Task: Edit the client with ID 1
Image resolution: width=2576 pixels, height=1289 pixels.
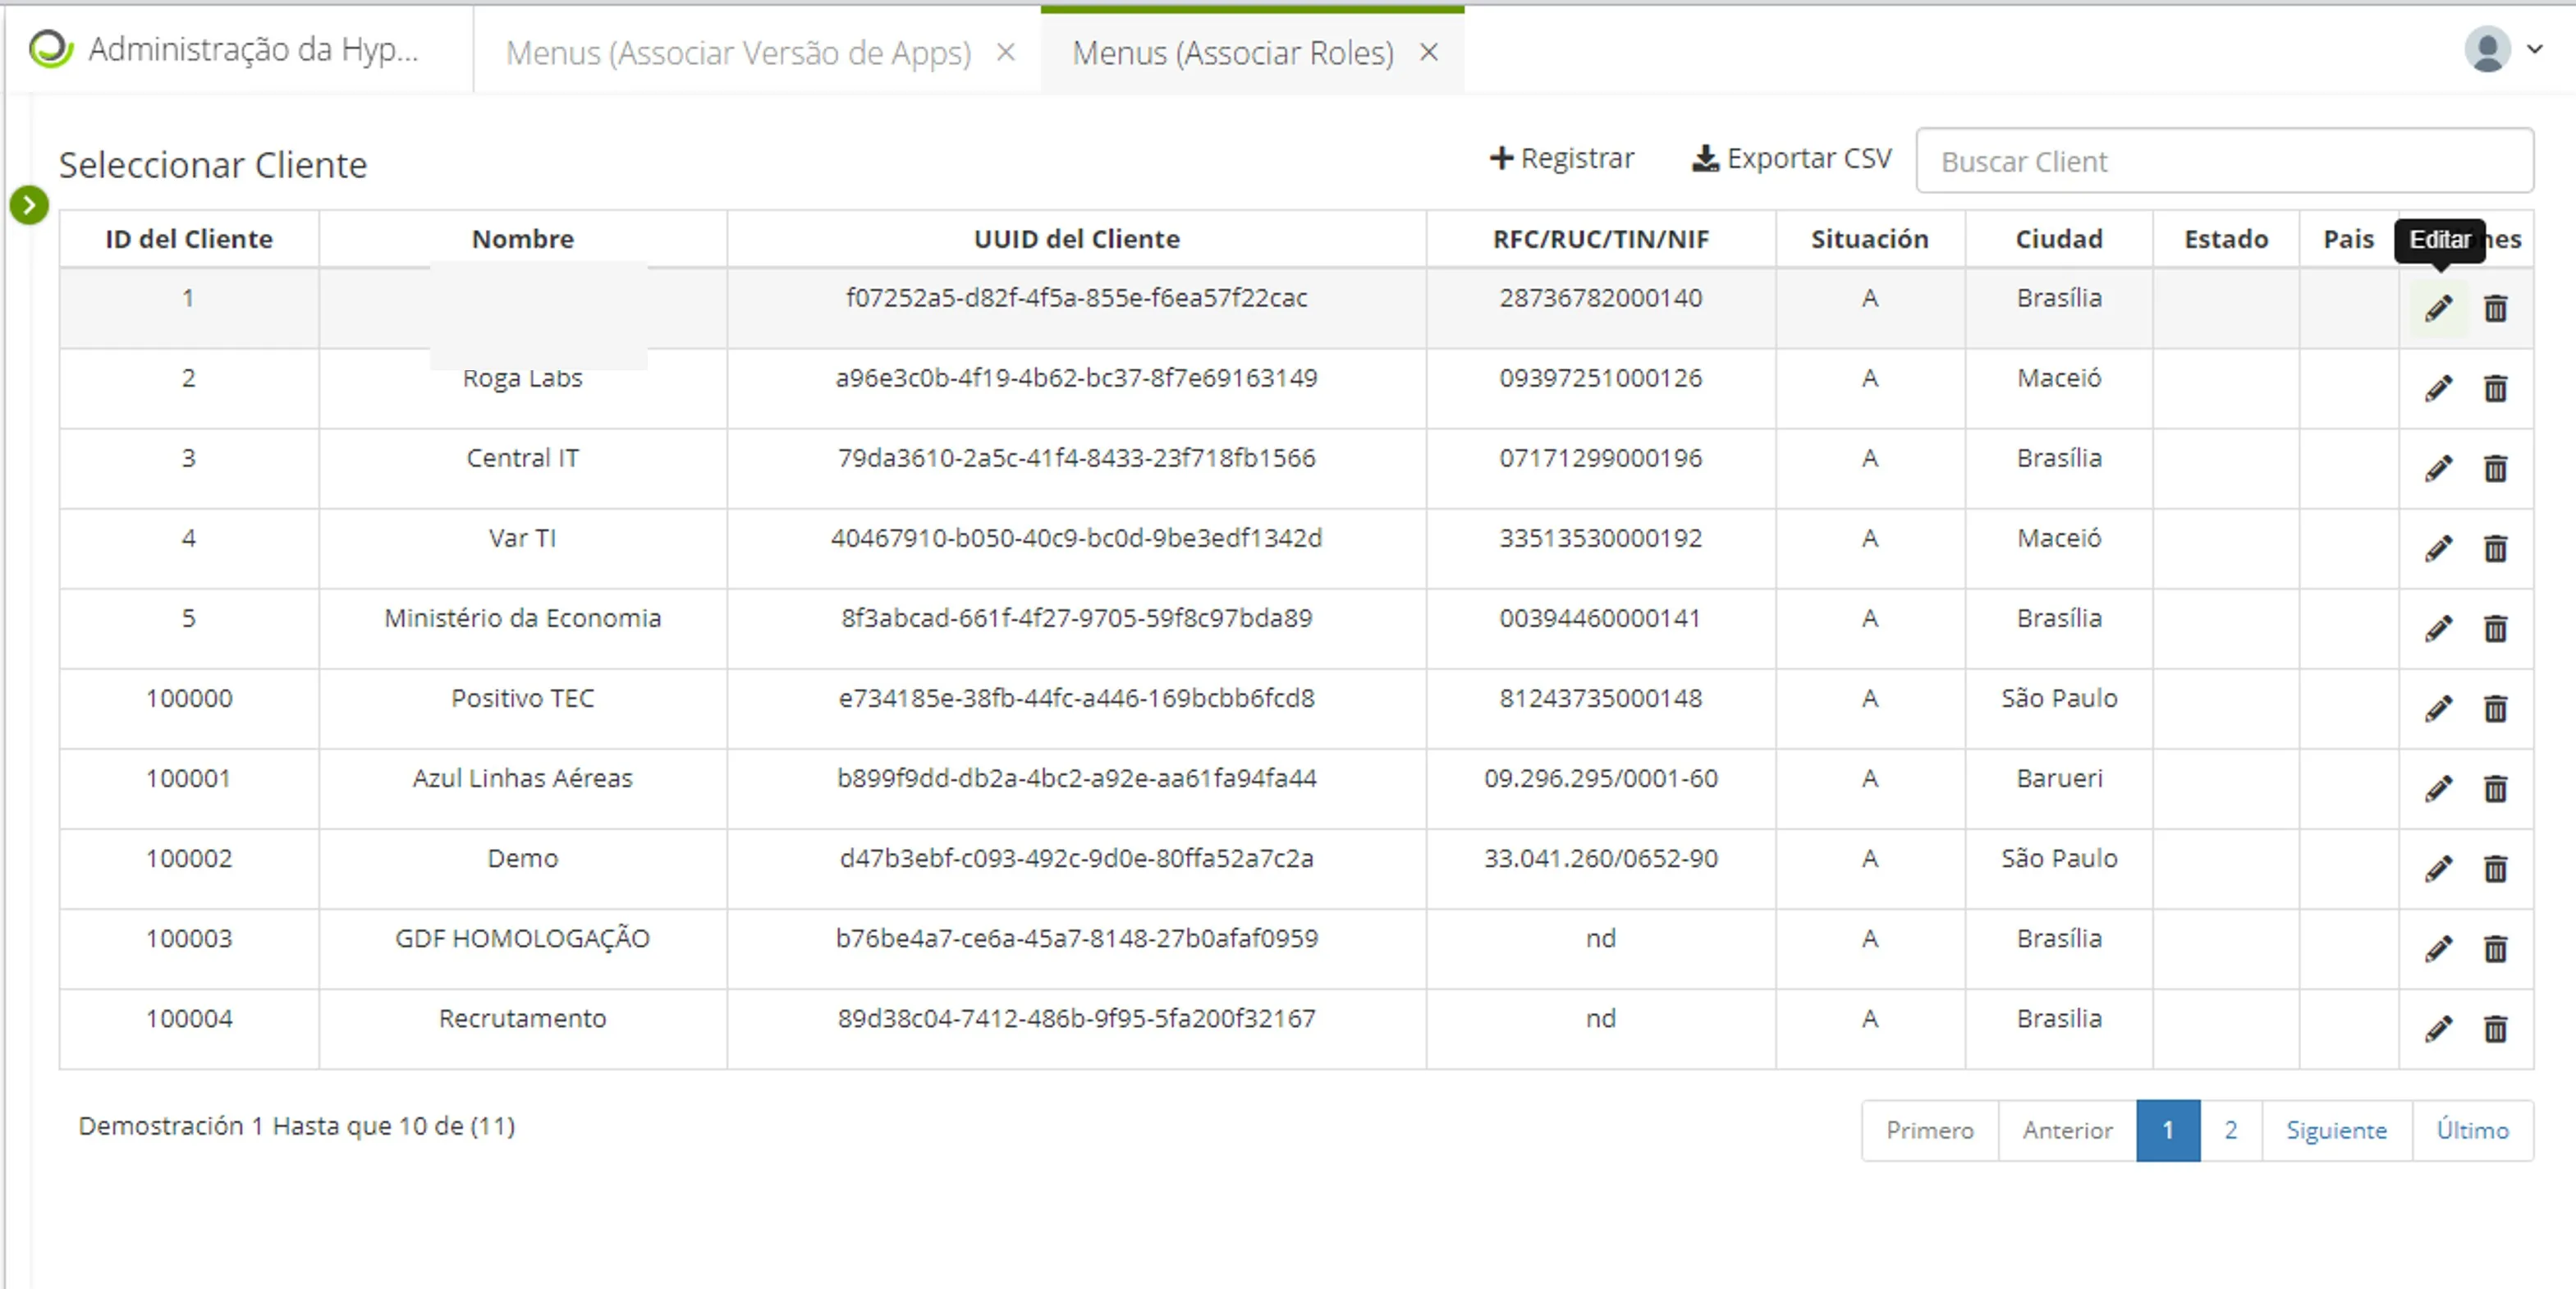Action: (2438, 308)
